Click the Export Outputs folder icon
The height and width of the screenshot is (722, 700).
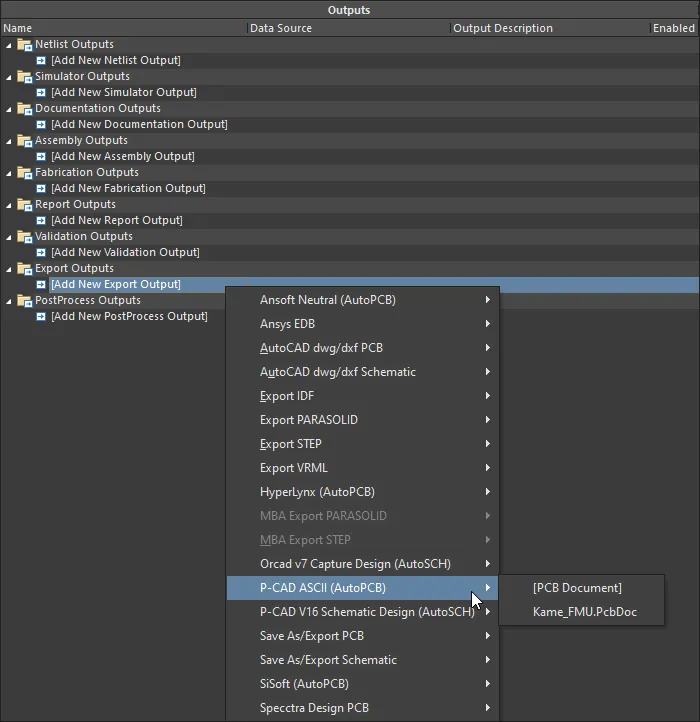pyautogui.click(x=24, y=268)
